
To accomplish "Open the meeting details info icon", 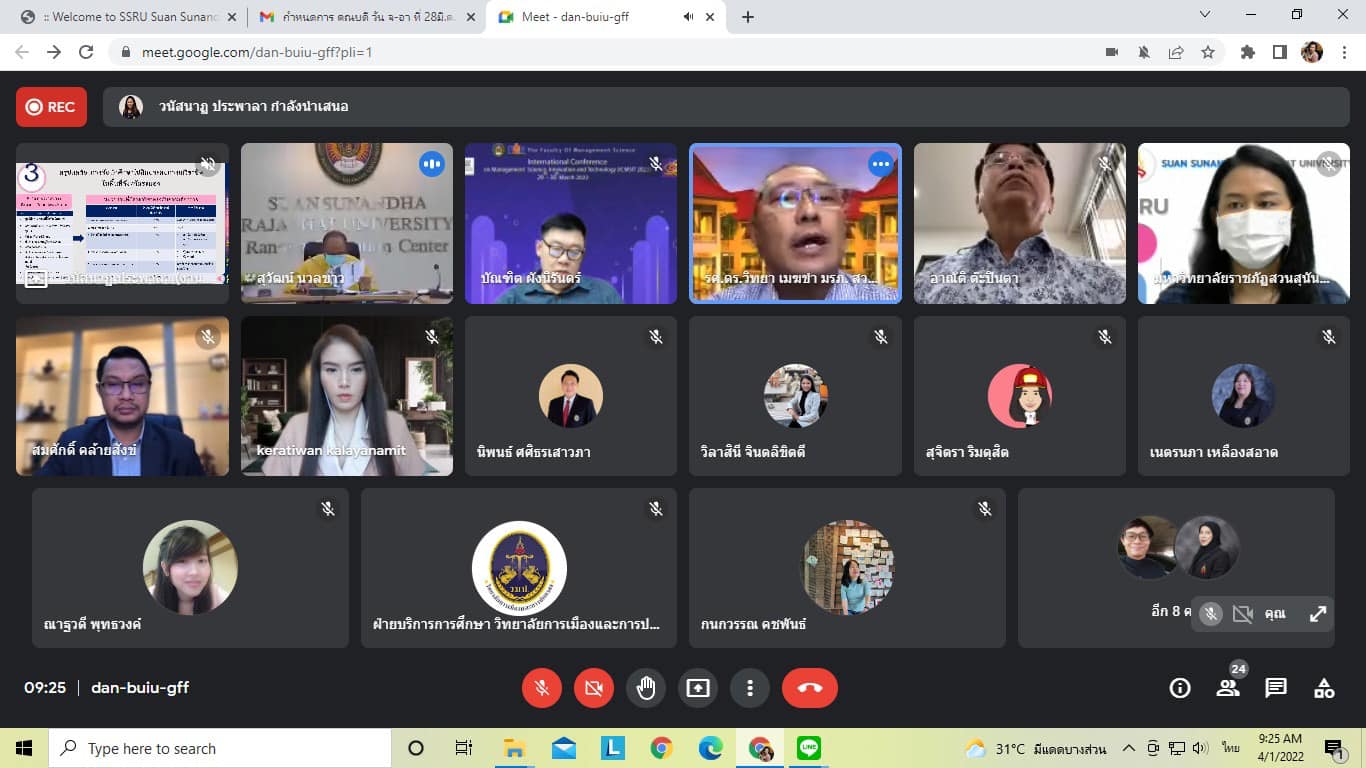I will tap(1180, 688).
